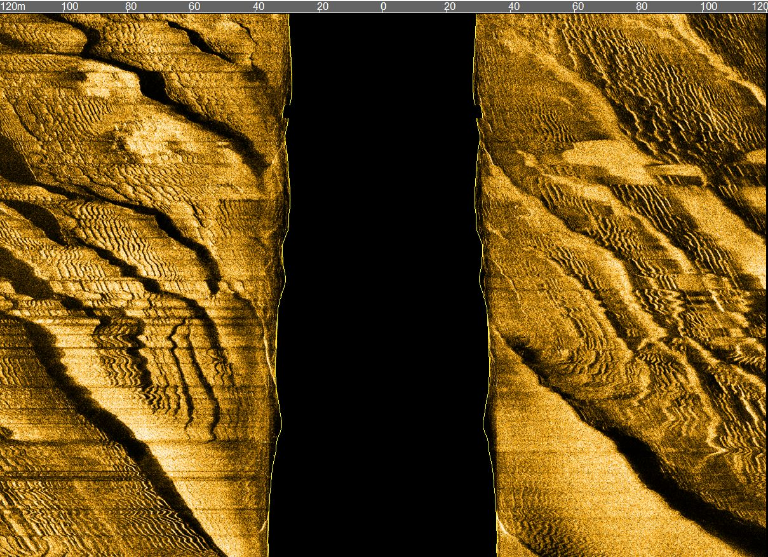Select the 20 mark left of zero
Viewport: 768px width, 557px height.
(321, 6)
